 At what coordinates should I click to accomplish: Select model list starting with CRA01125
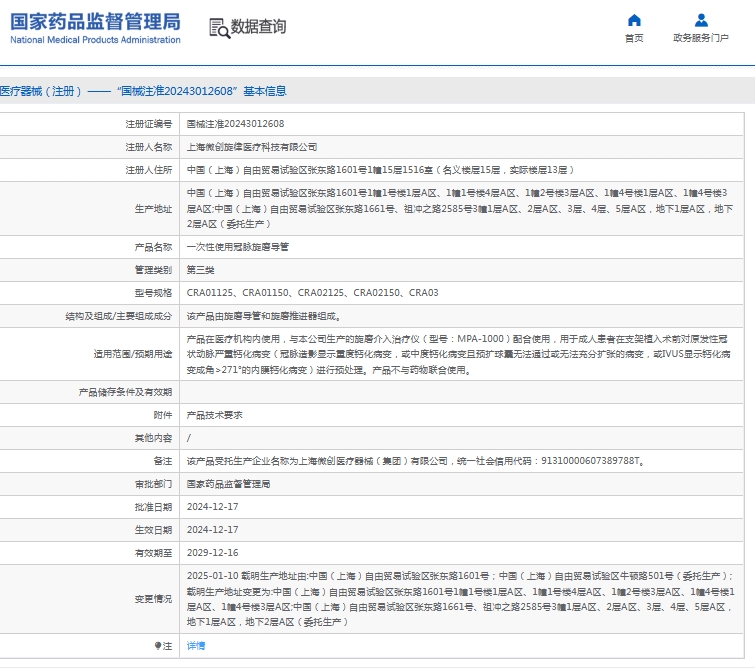(312, 293)
